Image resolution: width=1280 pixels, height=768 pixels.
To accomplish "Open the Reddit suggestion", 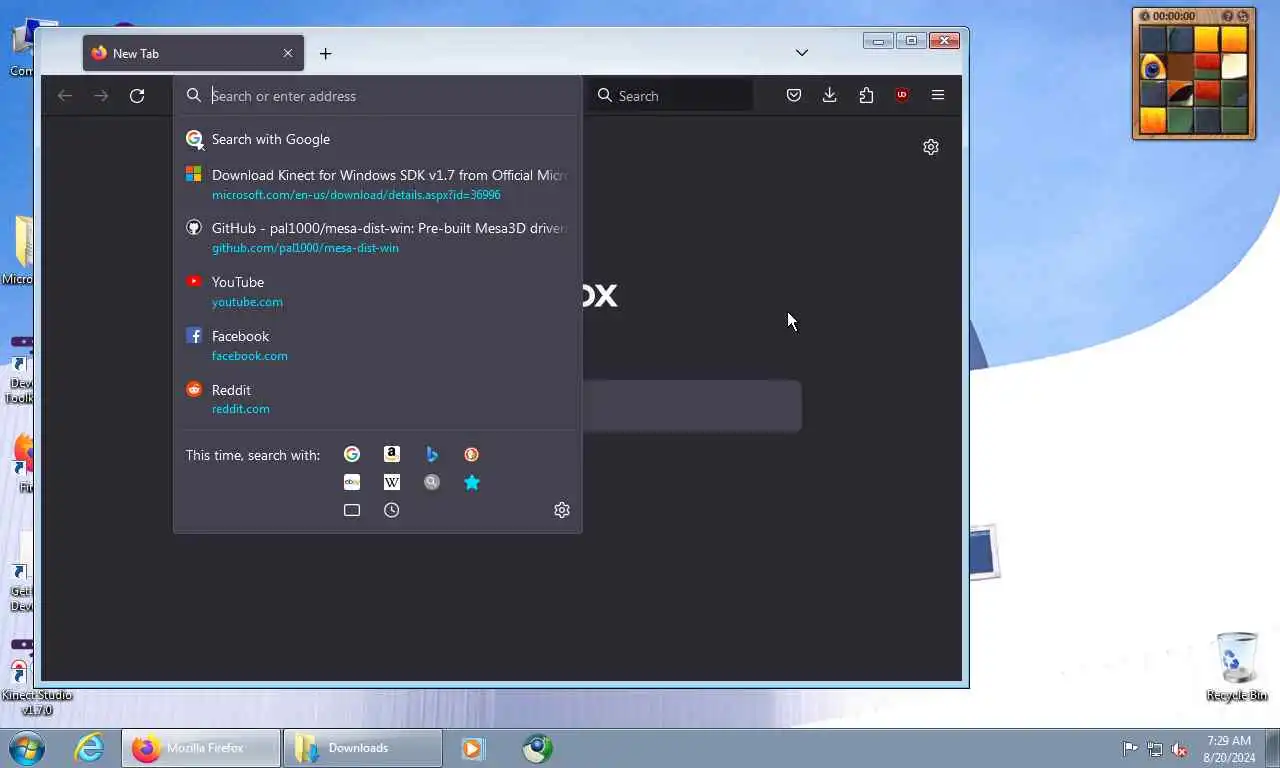I will point(378,398).
